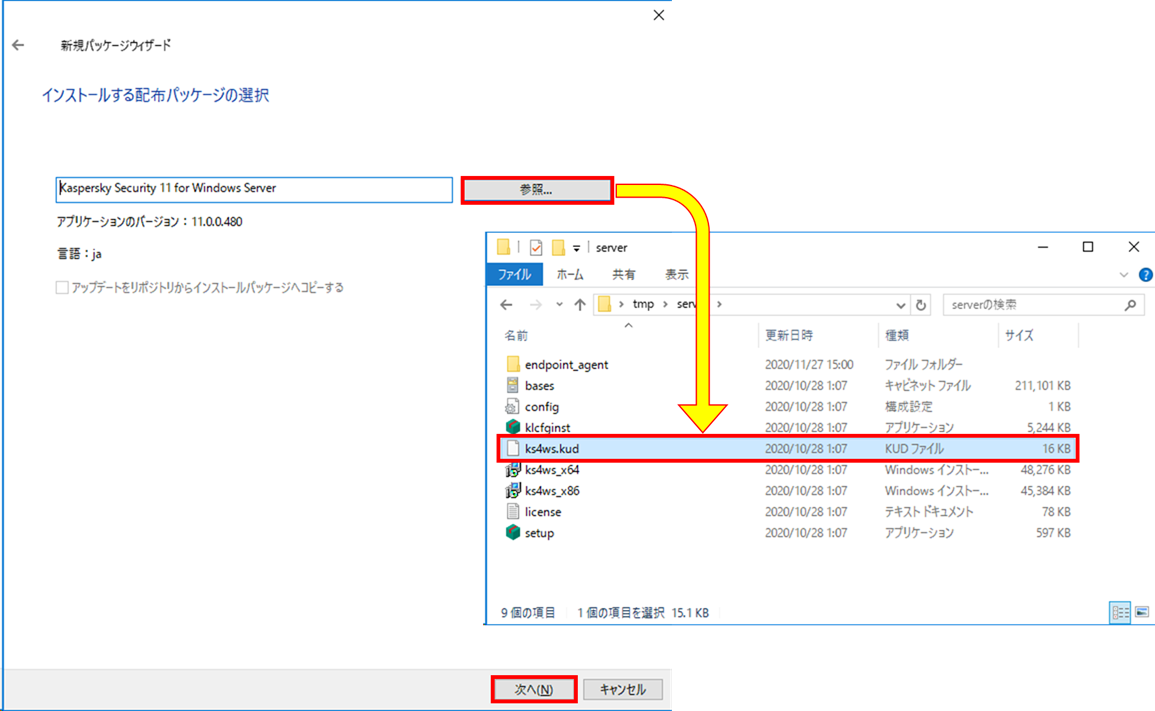Click the package name input field
This screenshot has height=711, width=1155.
(x=254, y=189)
